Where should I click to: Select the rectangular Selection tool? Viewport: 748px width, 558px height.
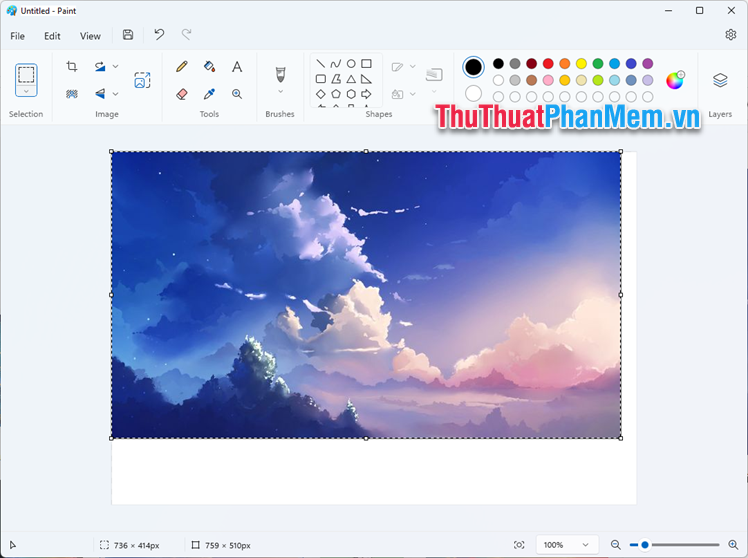pos(26,75)
